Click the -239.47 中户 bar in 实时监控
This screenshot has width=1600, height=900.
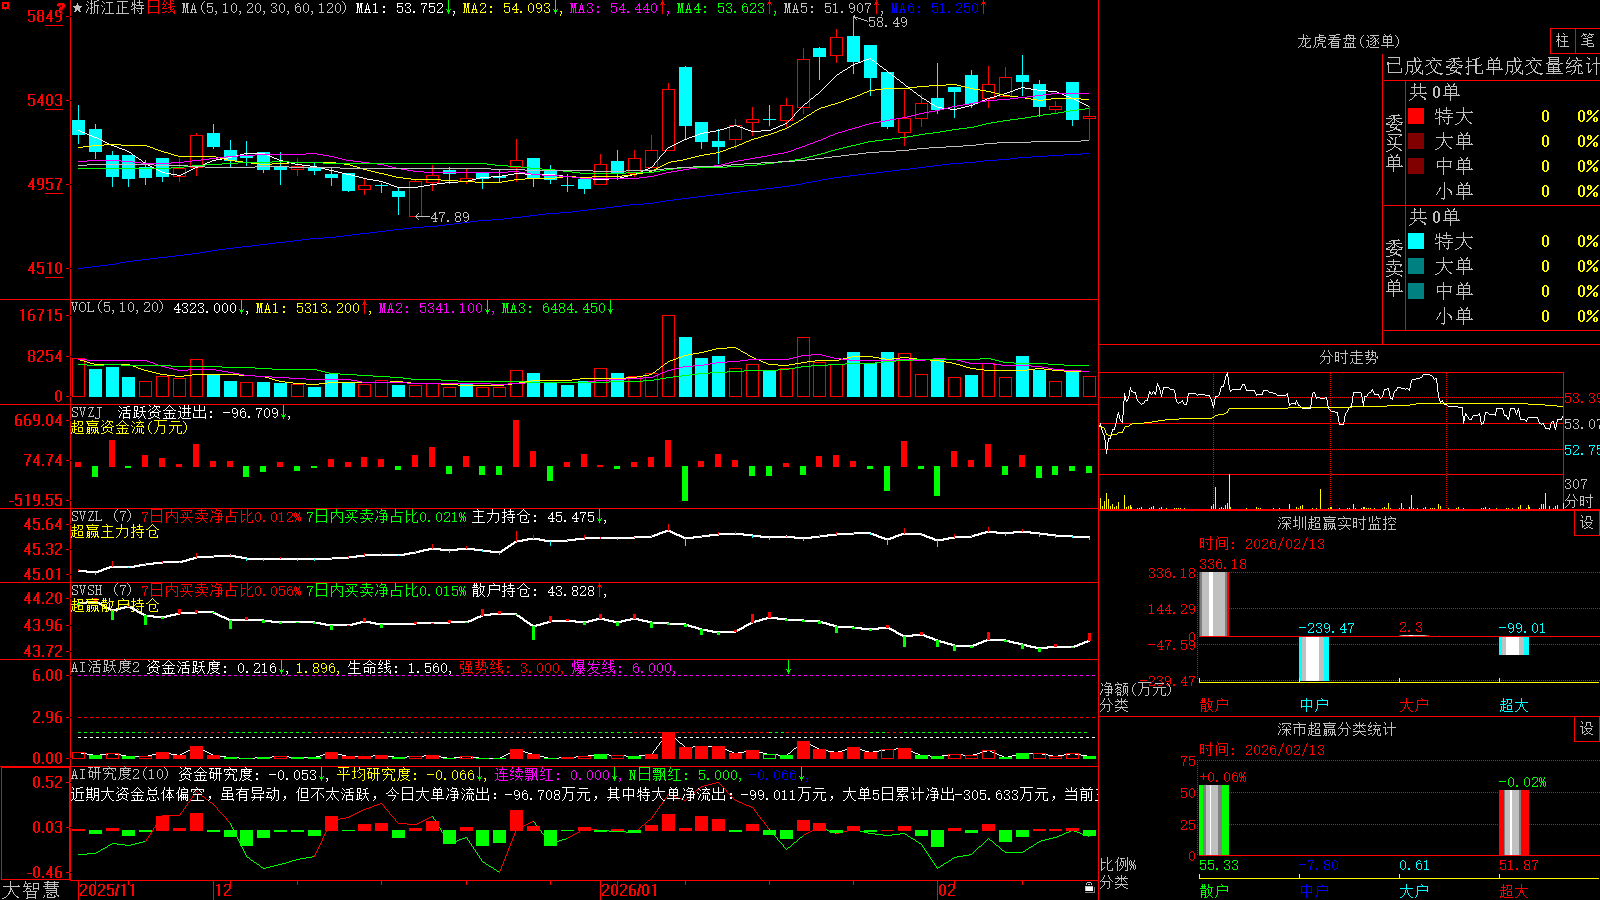coord(1314,659)
